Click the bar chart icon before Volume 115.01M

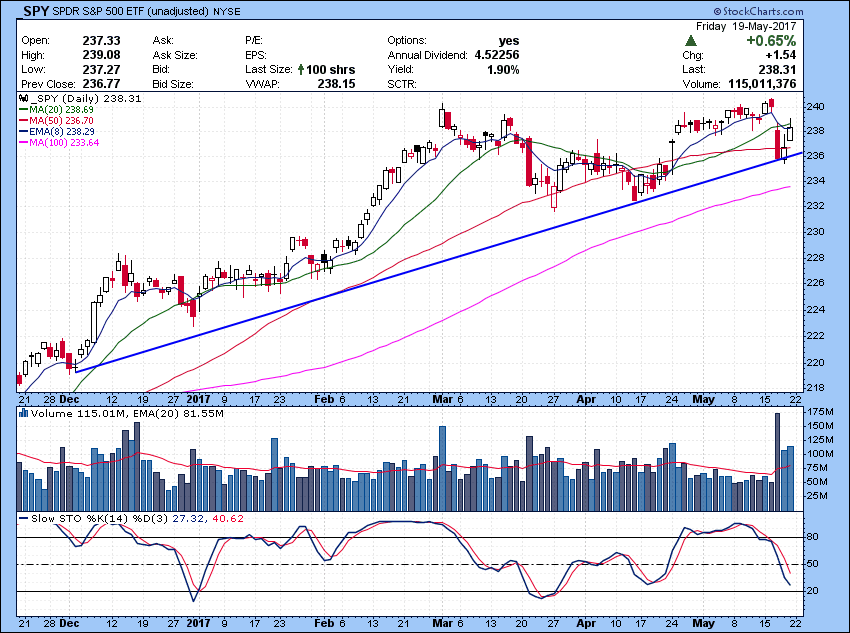coord(23,414)
